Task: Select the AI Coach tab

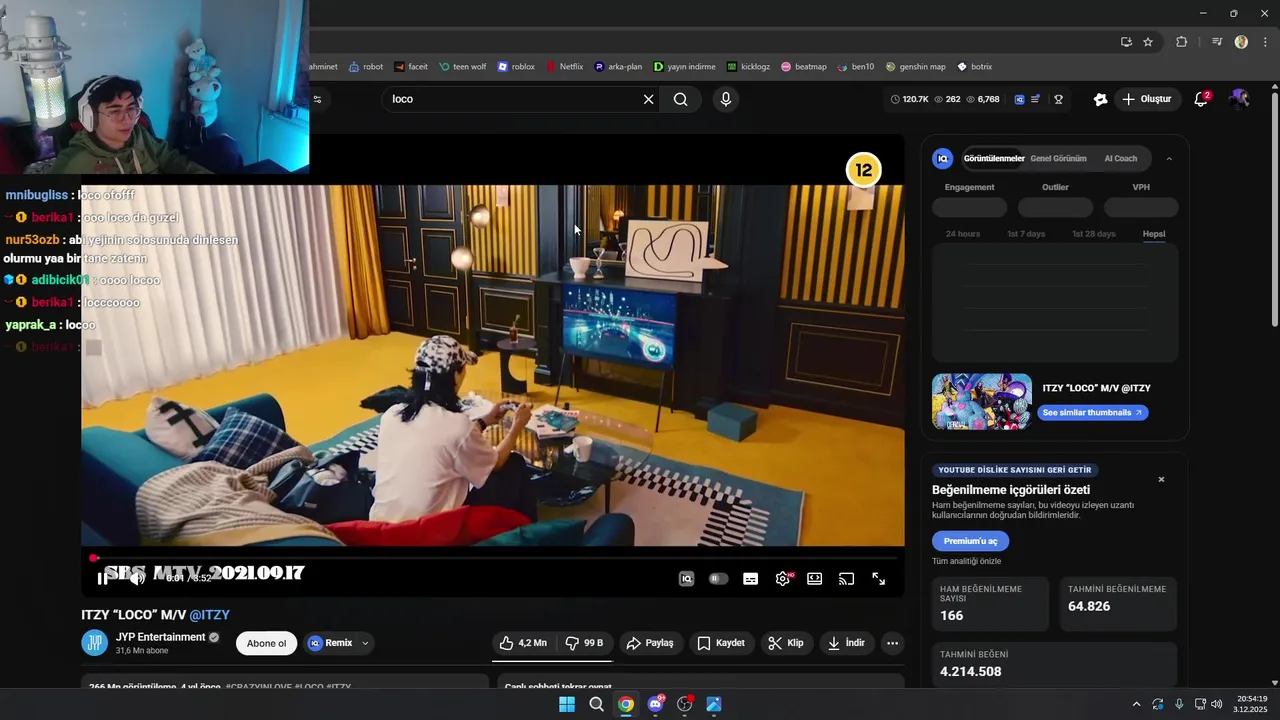Action: coord(1120,158)
